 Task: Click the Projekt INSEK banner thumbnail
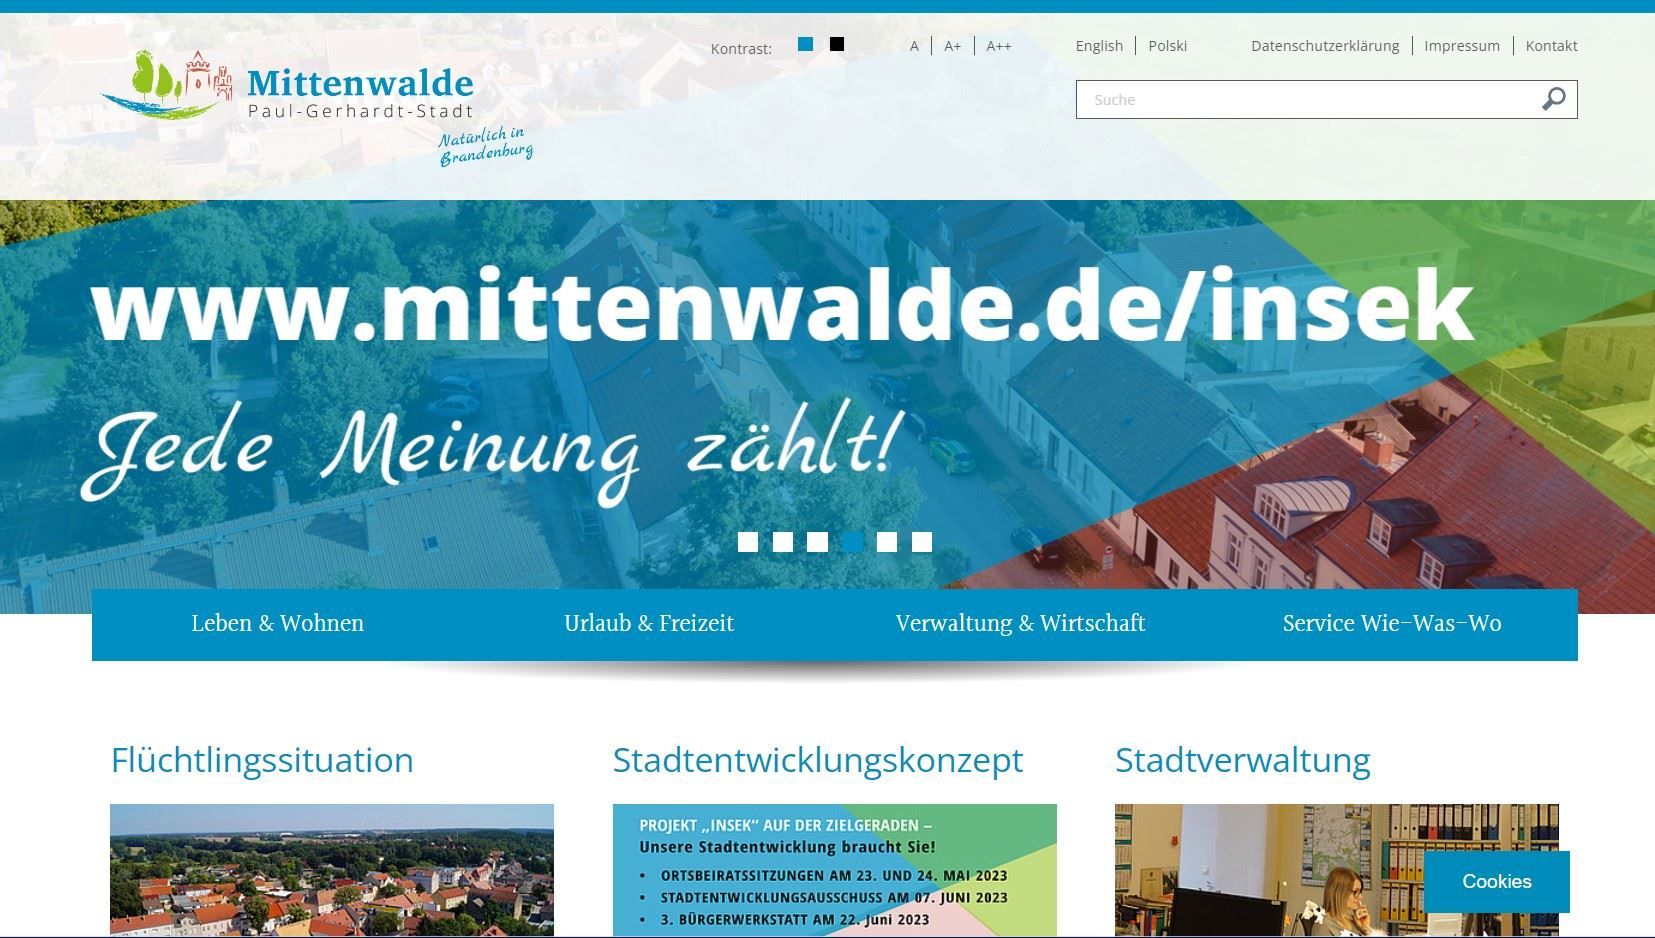click(x=834, y=870)
